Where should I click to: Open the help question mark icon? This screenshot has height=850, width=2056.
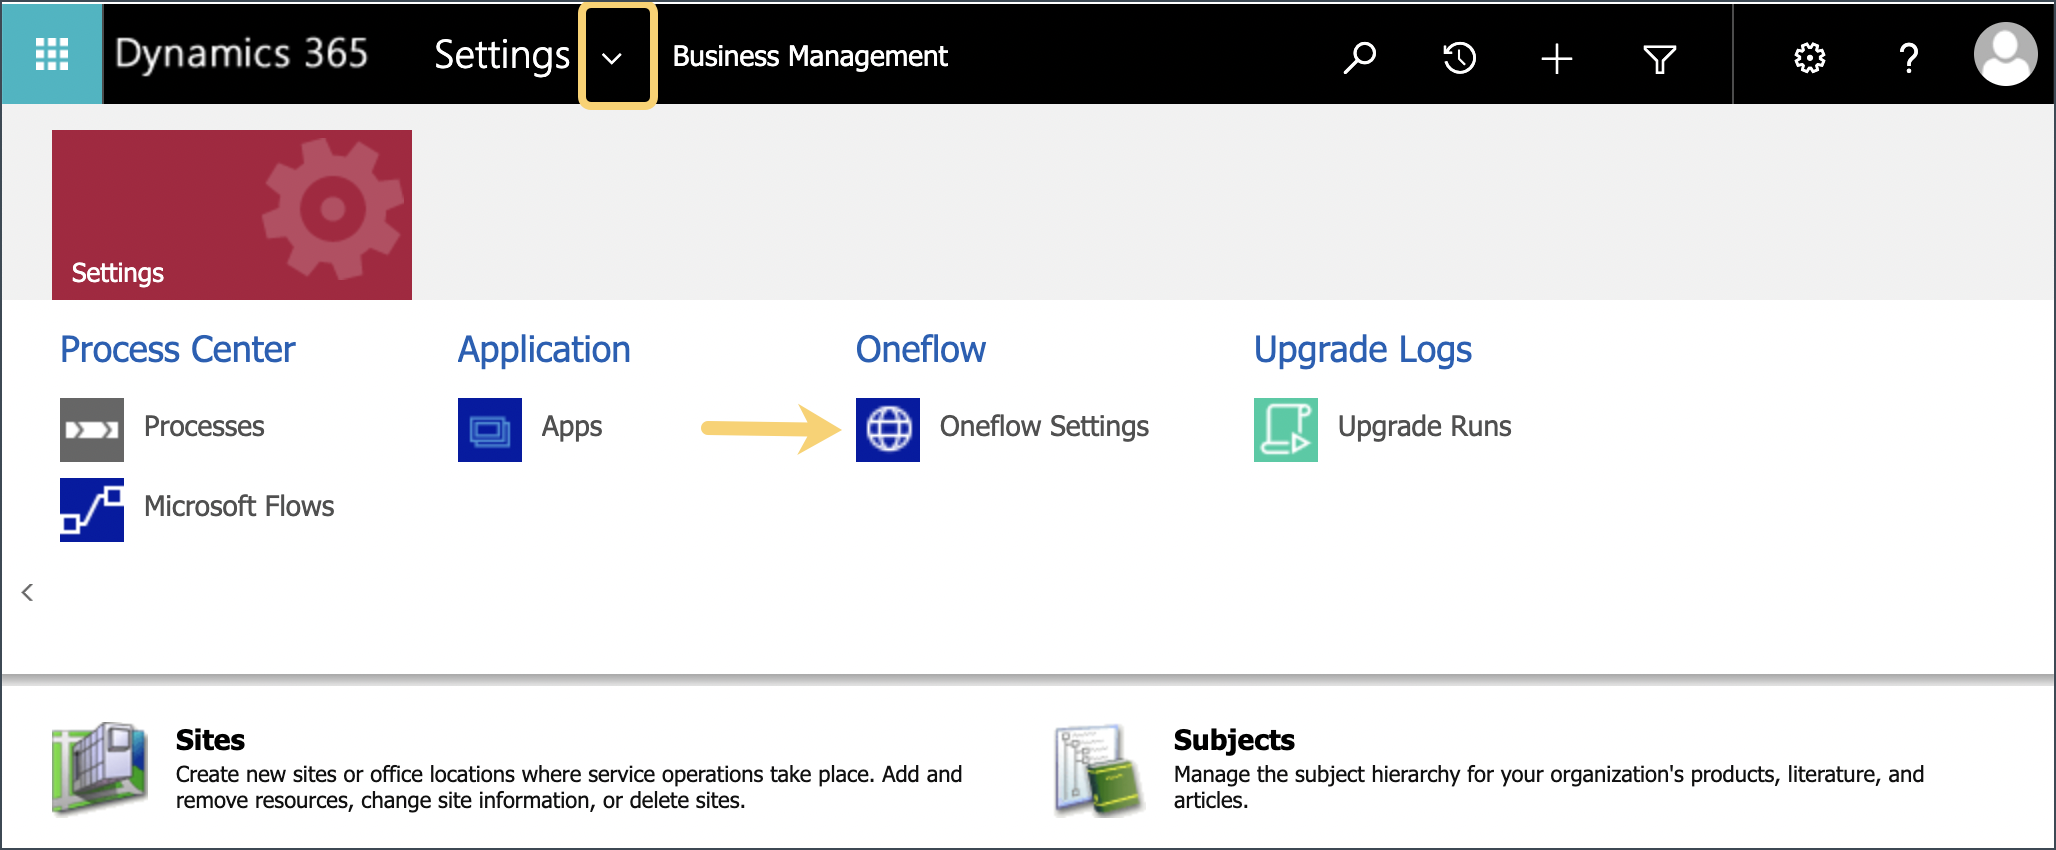point(1908,58)
